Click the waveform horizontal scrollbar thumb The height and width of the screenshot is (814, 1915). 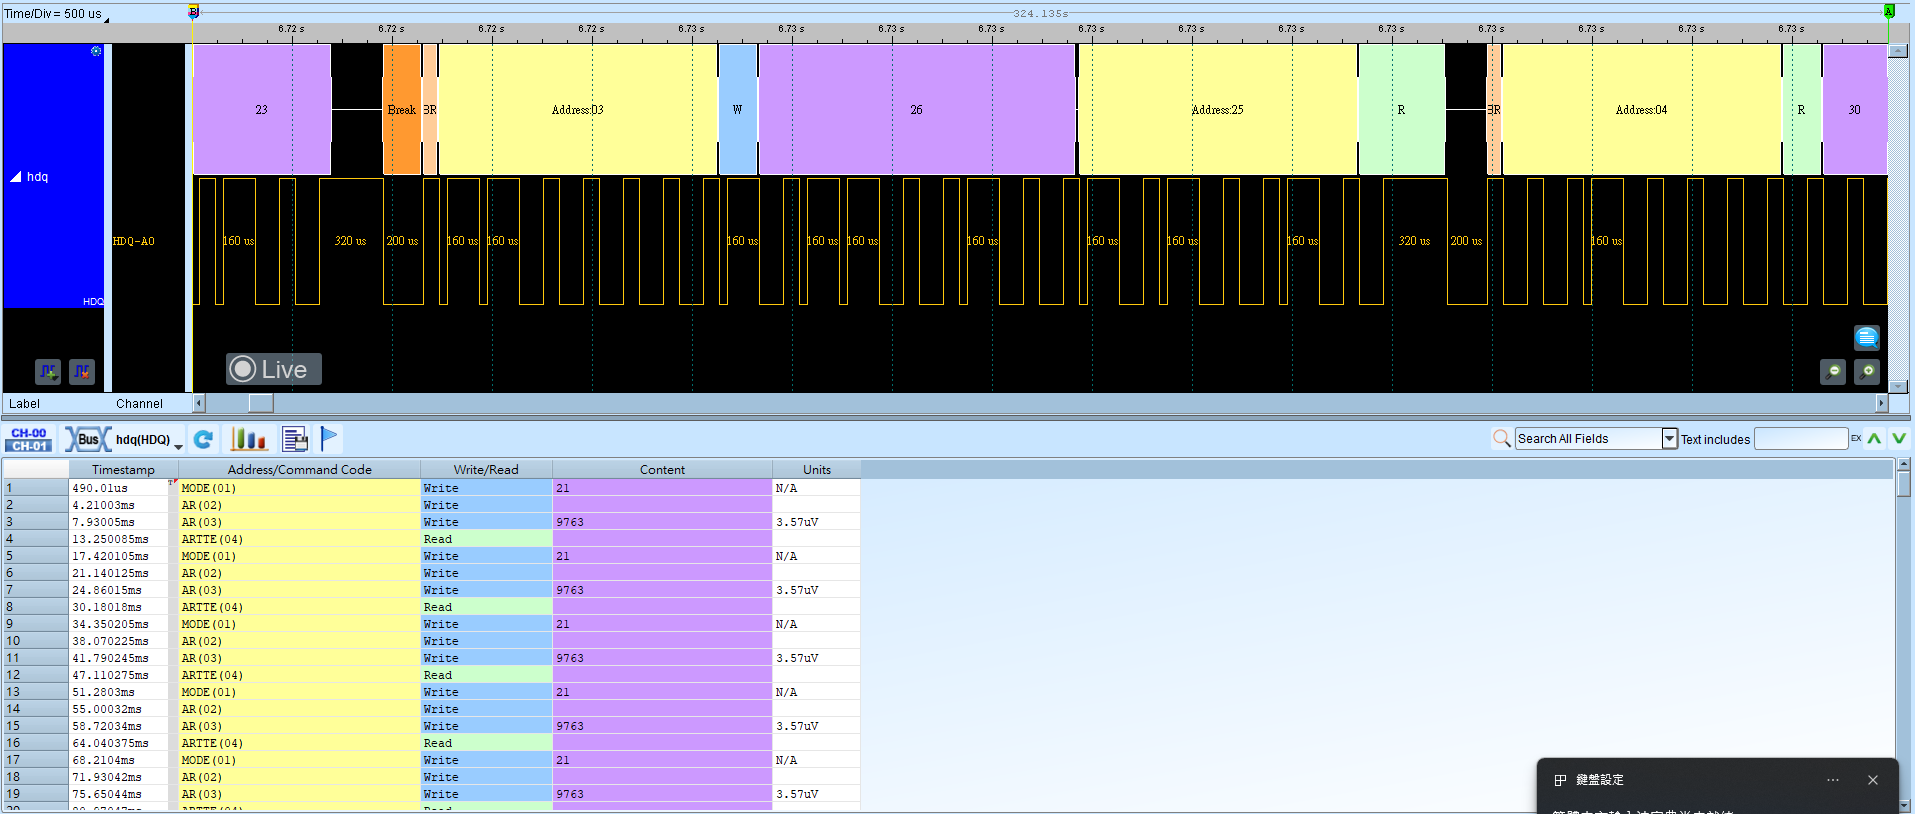coord(261,403)
